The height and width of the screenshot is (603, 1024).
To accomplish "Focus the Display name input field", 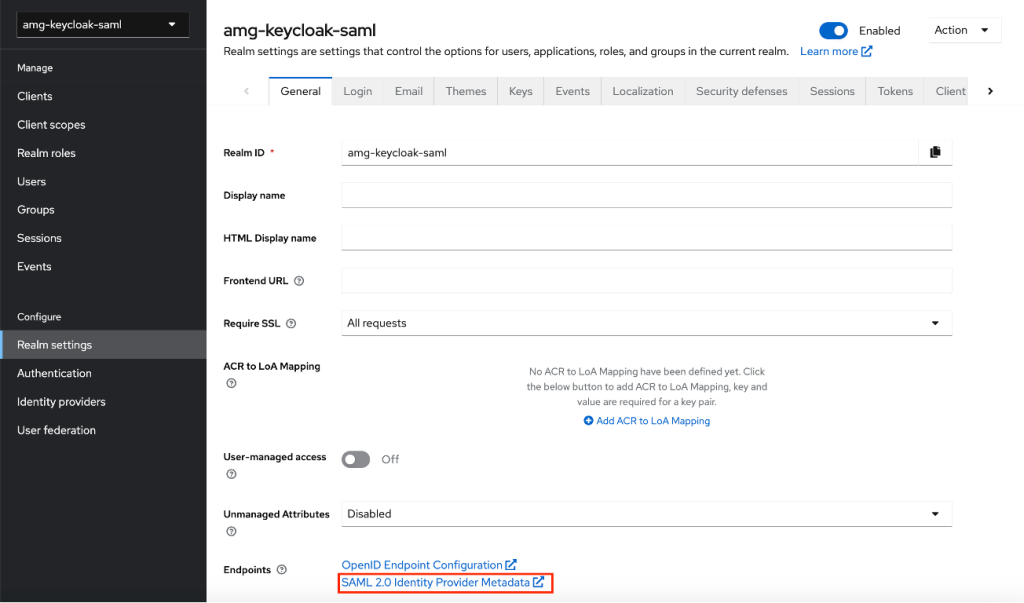I will (x=647, y=195).
